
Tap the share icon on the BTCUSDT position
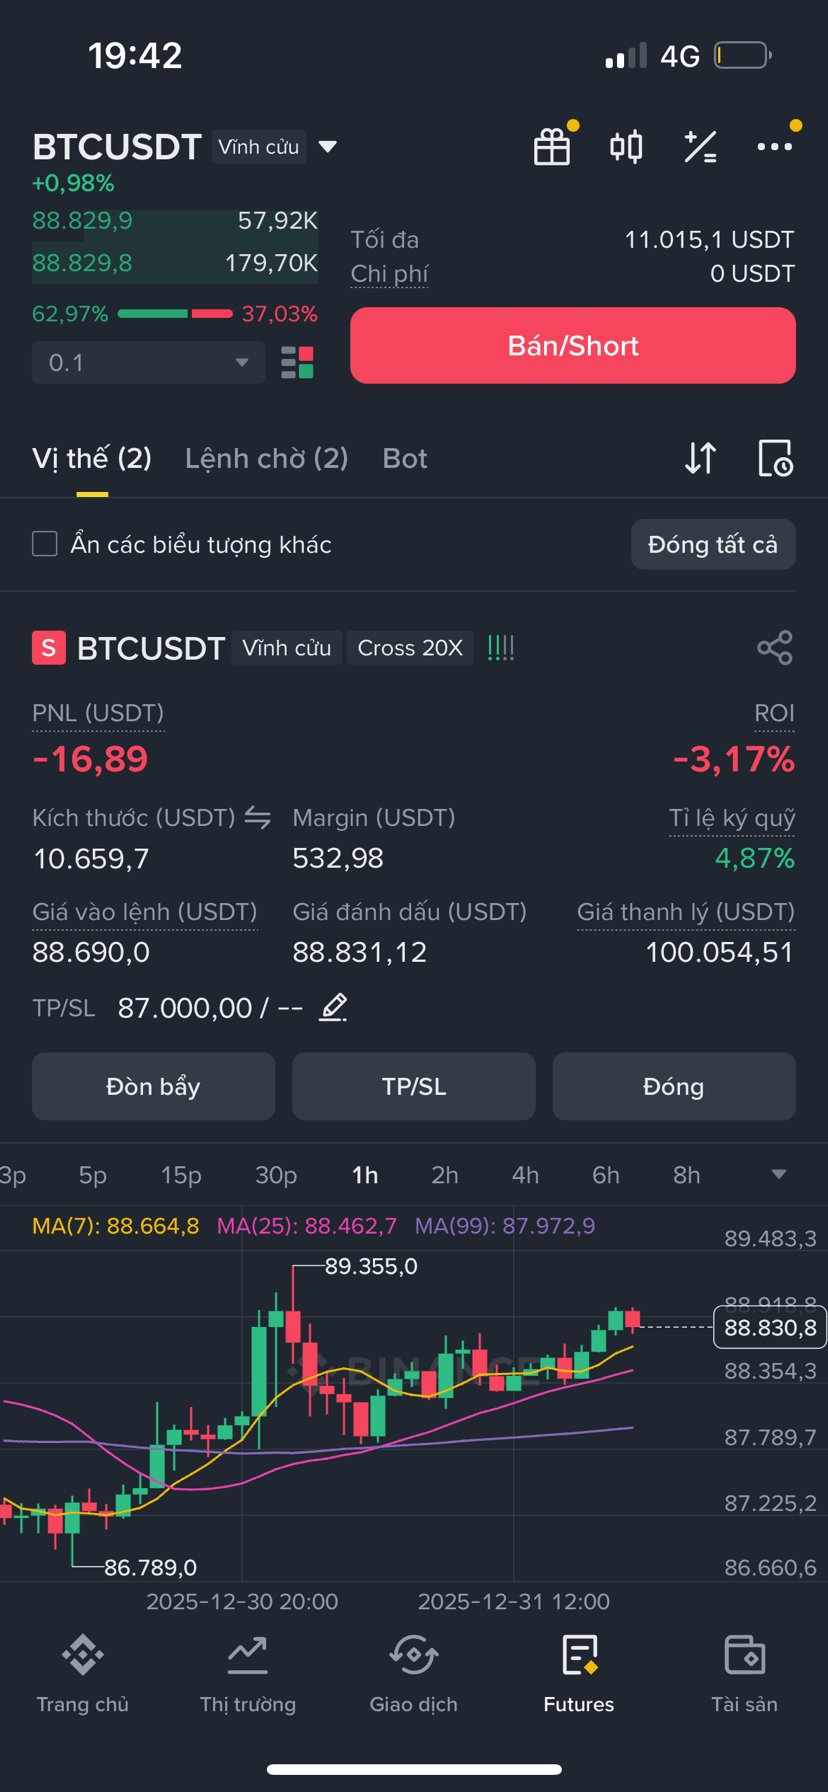[775, 648]
